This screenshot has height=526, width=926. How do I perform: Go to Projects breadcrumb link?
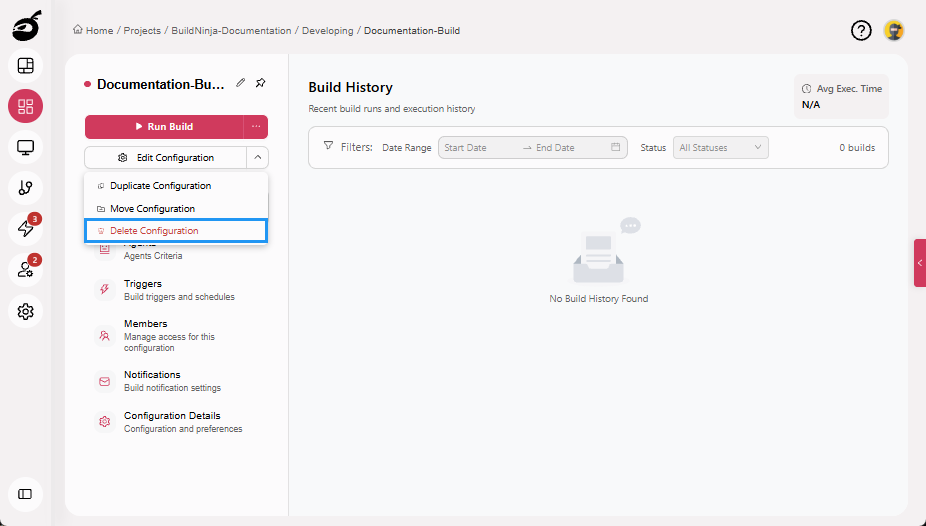point(142,31)
